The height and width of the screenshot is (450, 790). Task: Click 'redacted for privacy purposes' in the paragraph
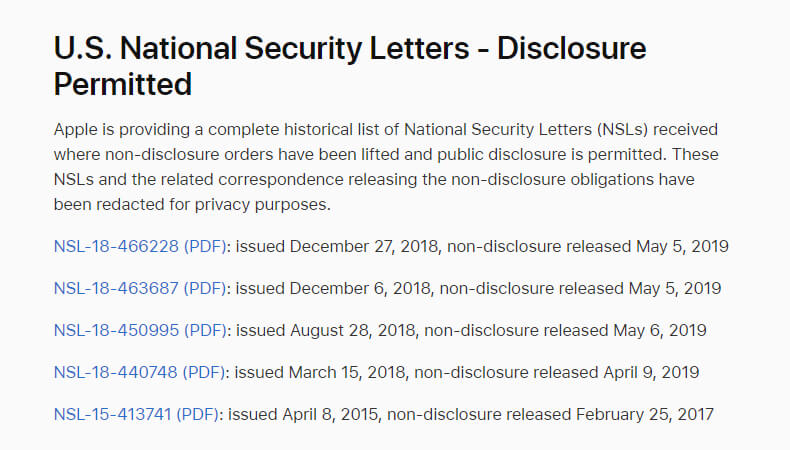[213, 205]
